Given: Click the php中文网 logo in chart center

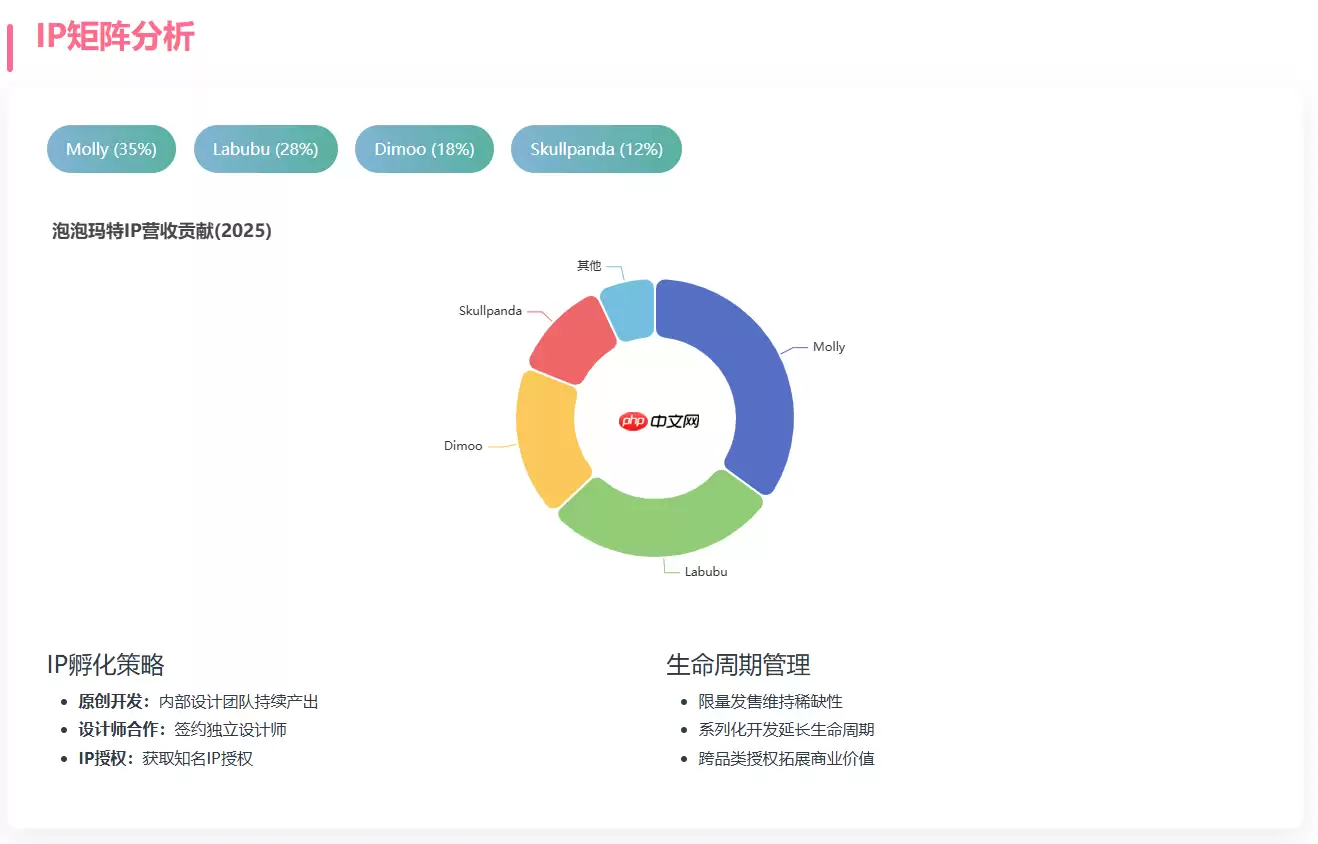Looking at the screenshot, I should click(x=660, y=420).
